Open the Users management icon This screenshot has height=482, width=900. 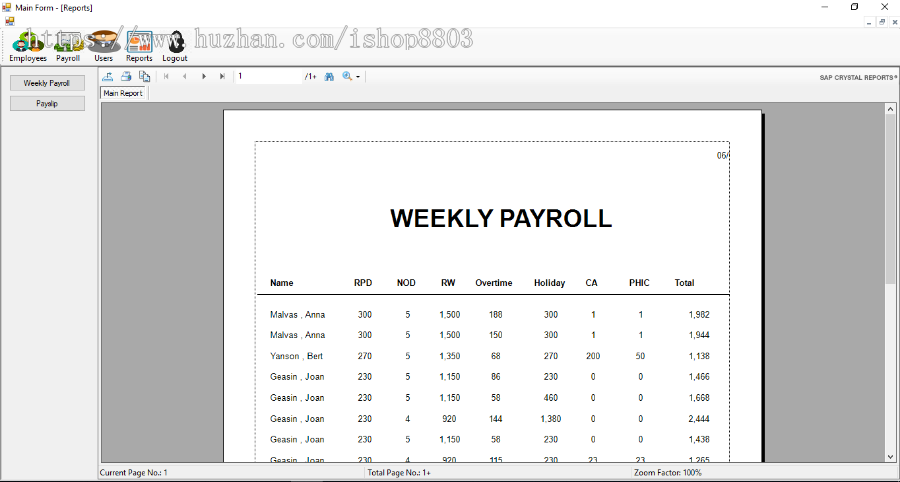(x=103, y=44)
